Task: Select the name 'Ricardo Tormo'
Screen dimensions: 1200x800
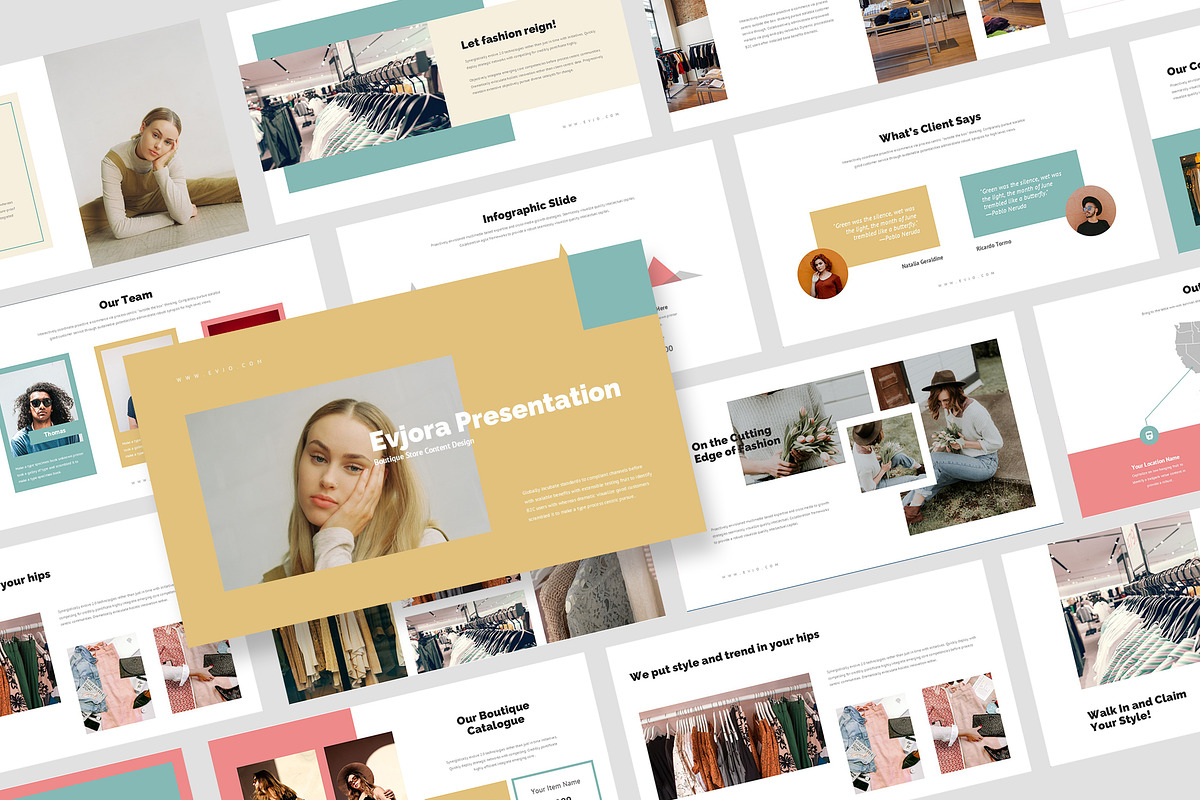Action: (x=994, y=244)
